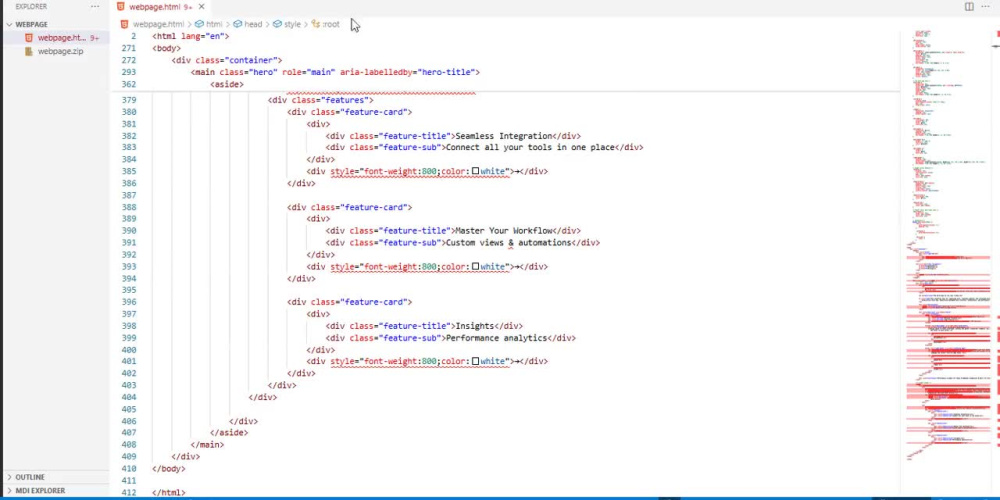Click the HTML5 icon on the webpage.html tab

pyautogui.click(x=121, y=6)
